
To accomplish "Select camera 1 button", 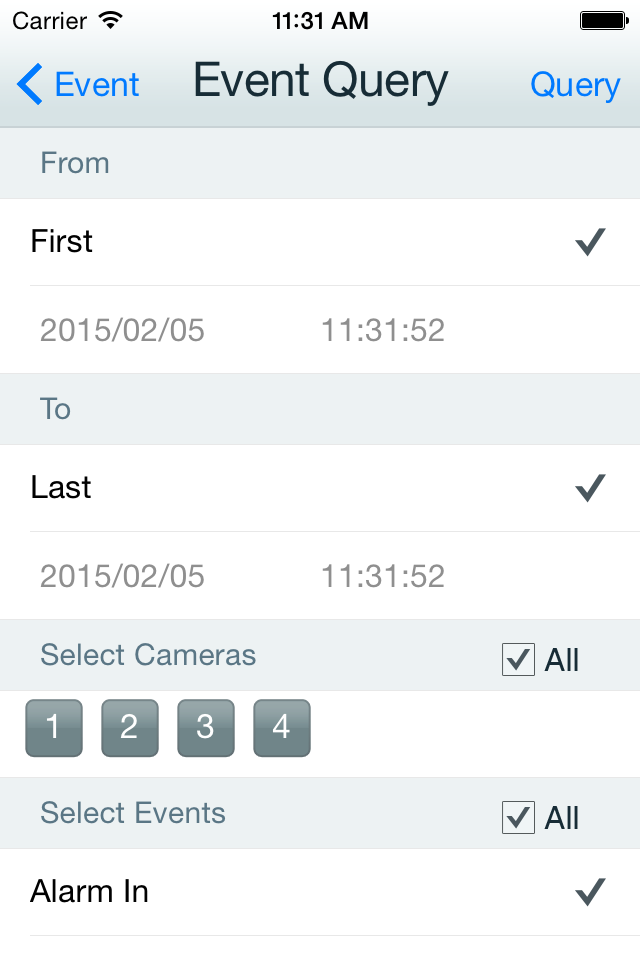I will click(54, 728).
